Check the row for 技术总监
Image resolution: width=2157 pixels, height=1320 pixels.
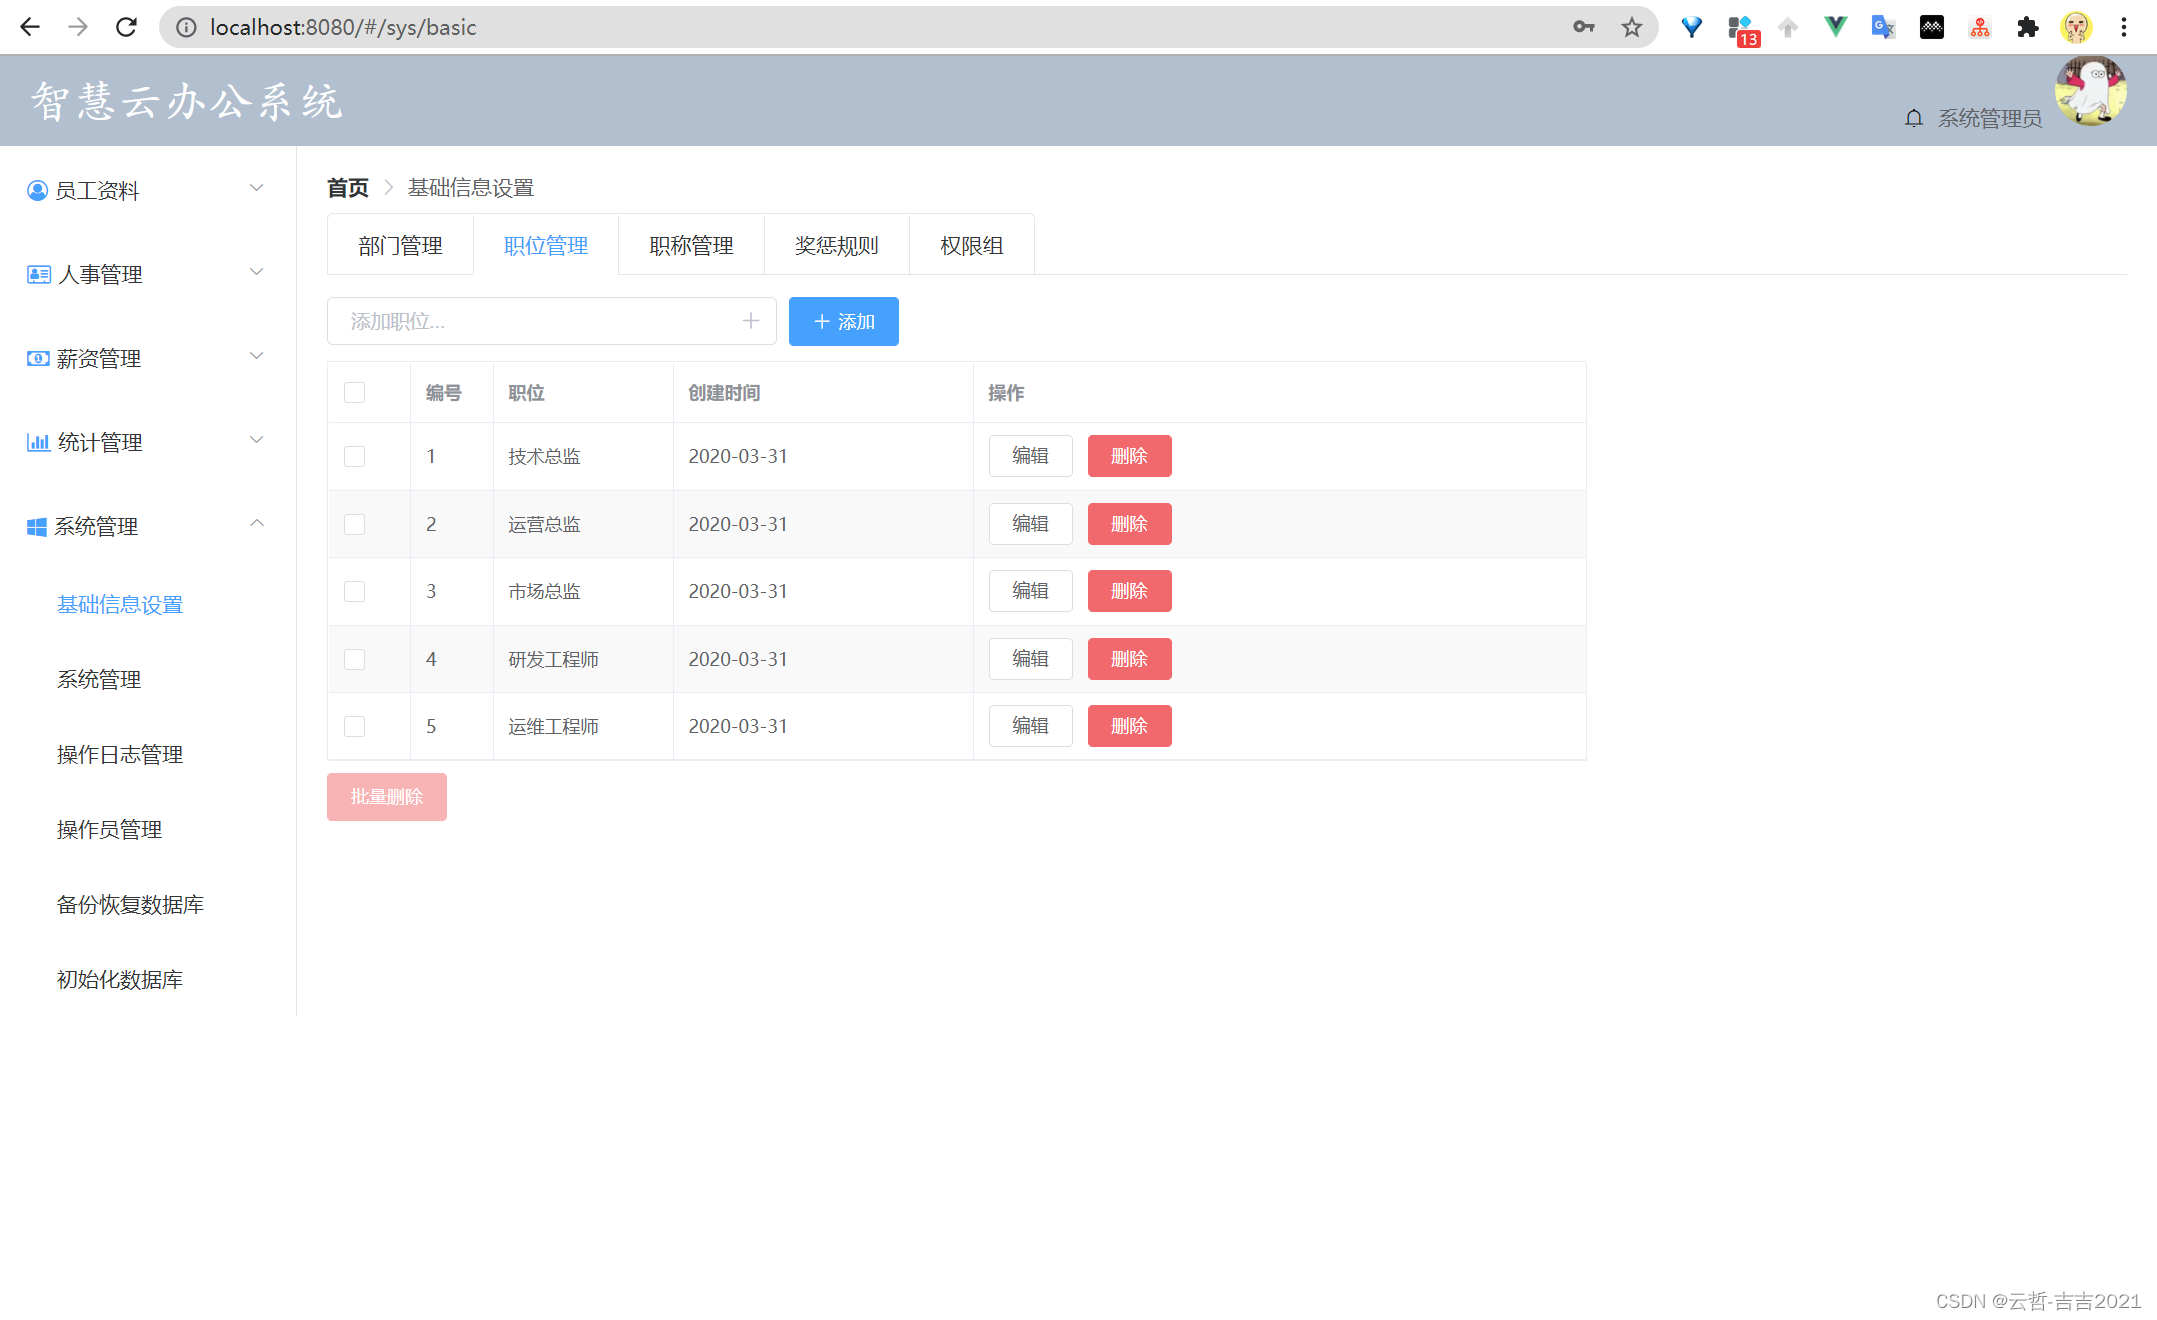tap(354, 457)
